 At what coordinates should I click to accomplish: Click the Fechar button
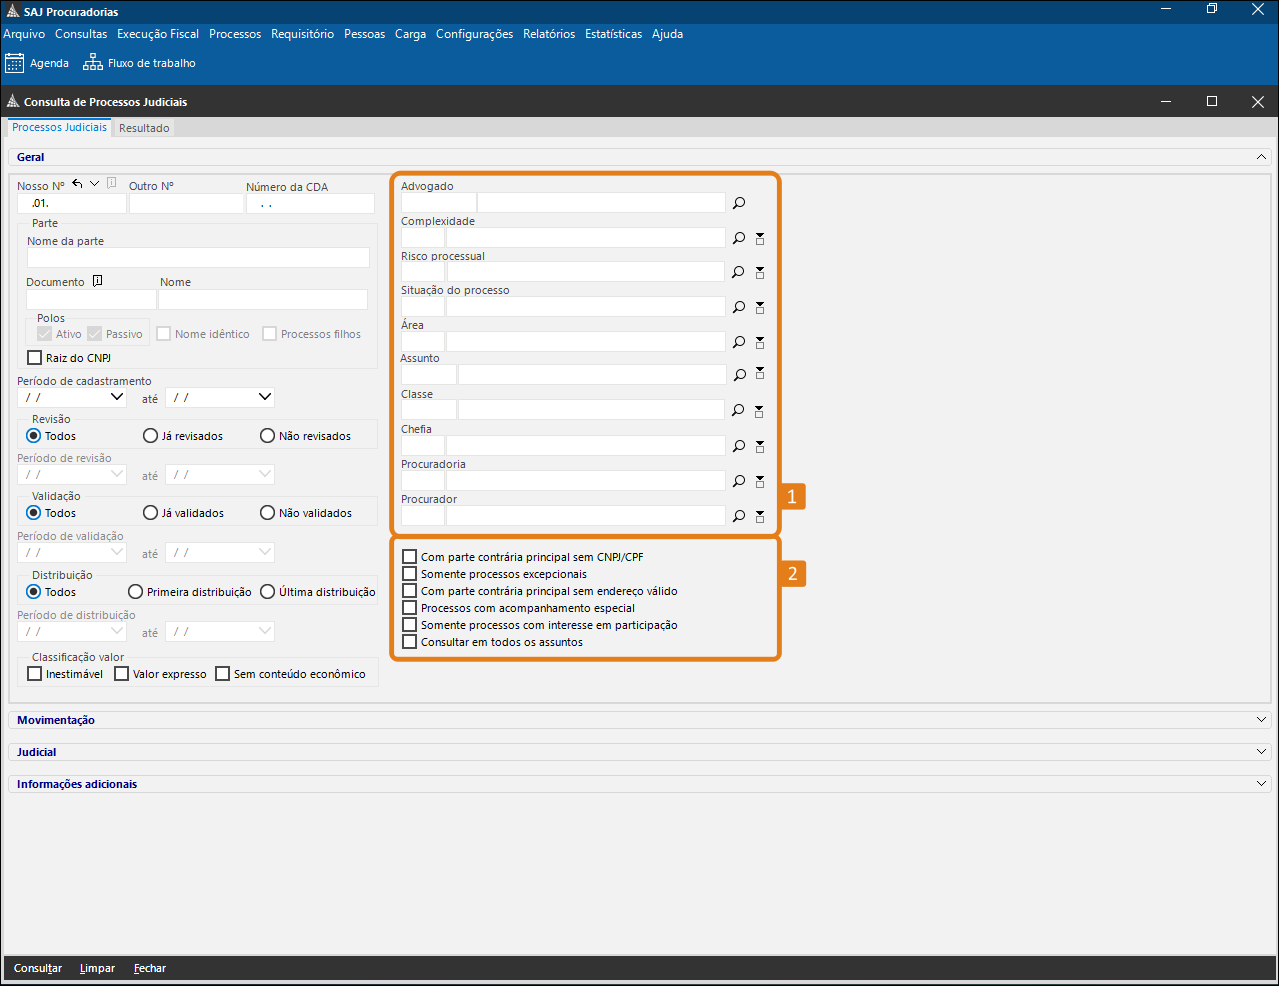(x=150, y=968)
